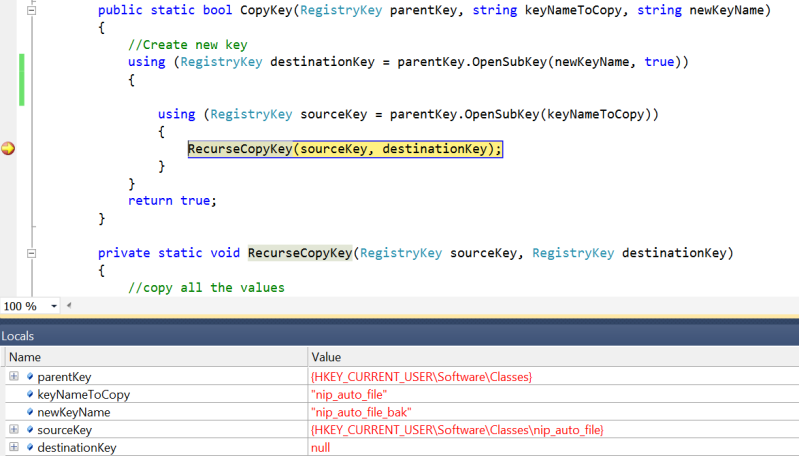Click the breakpoint arrow marker in margin
Screen dimensions: 799x462
pos(8,149)
